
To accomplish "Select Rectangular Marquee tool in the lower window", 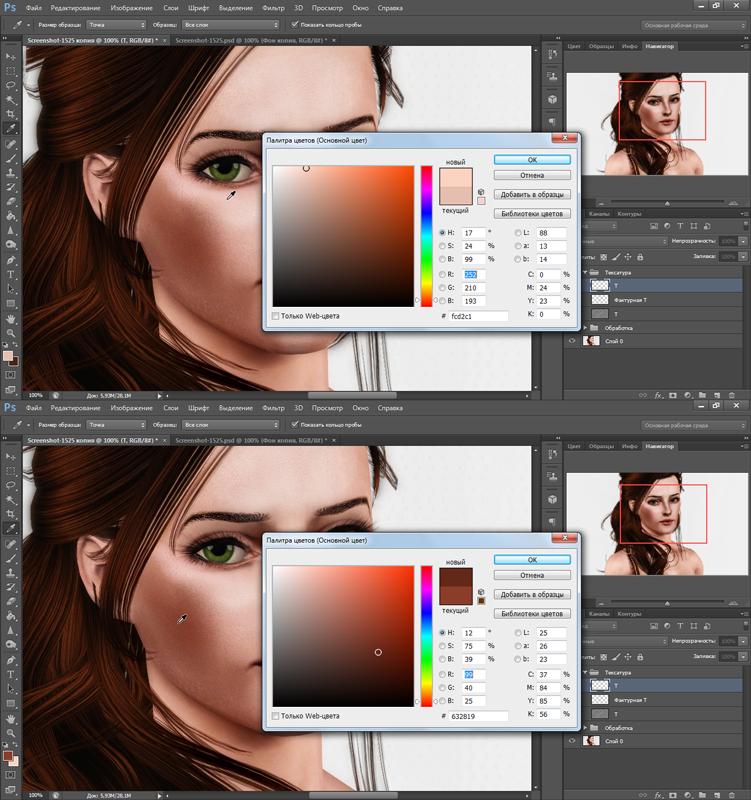I will (11, 471).
